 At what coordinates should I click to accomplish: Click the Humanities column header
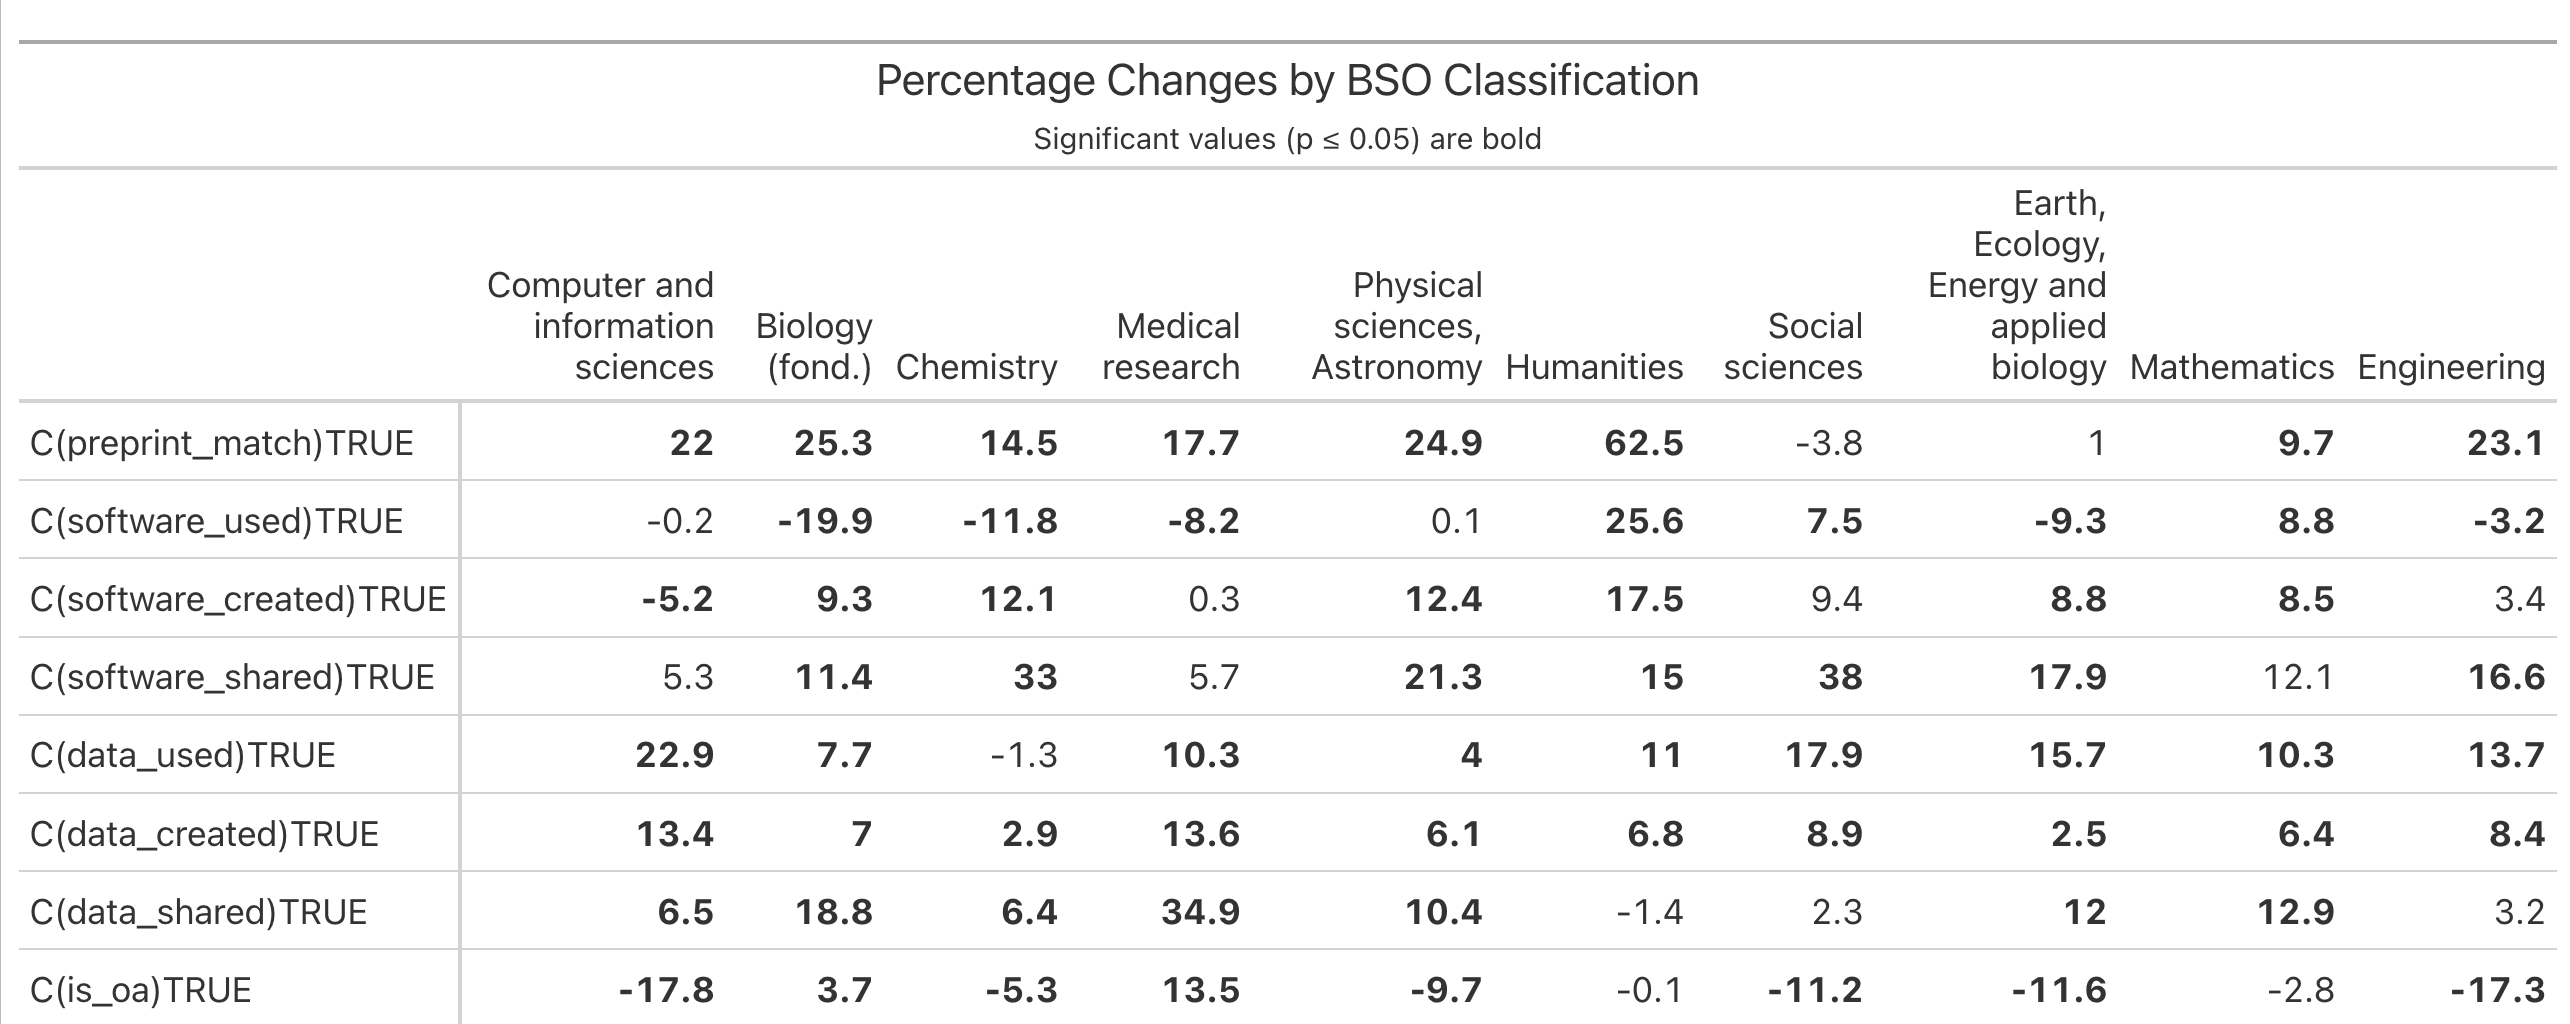tap(1594, 367)
